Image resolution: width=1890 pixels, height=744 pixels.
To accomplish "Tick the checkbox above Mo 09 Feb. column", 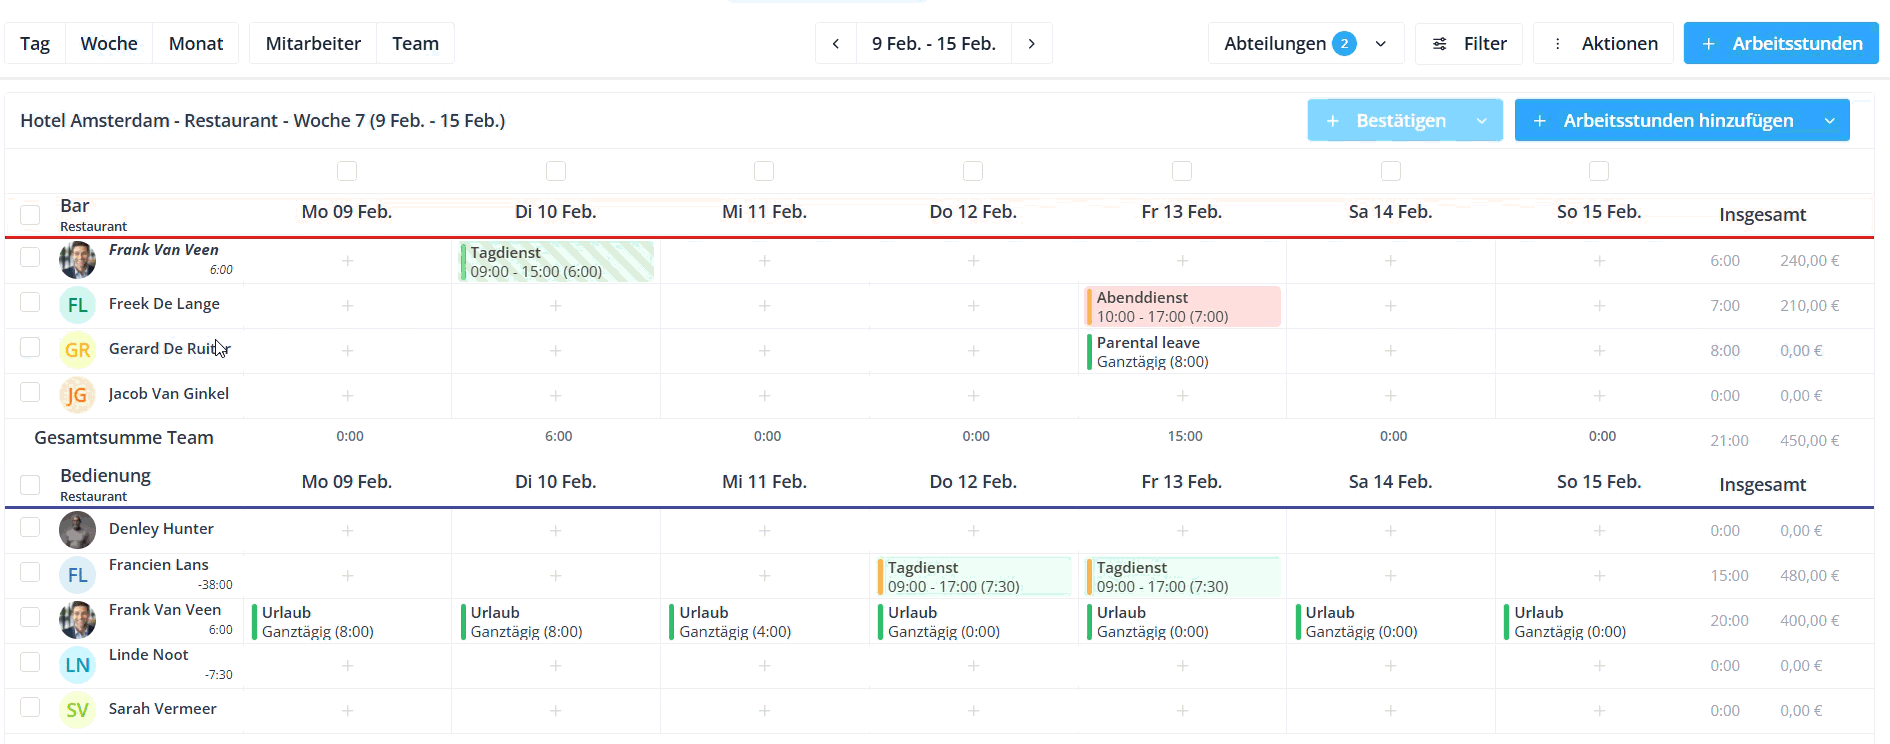I will click(347, 171).
